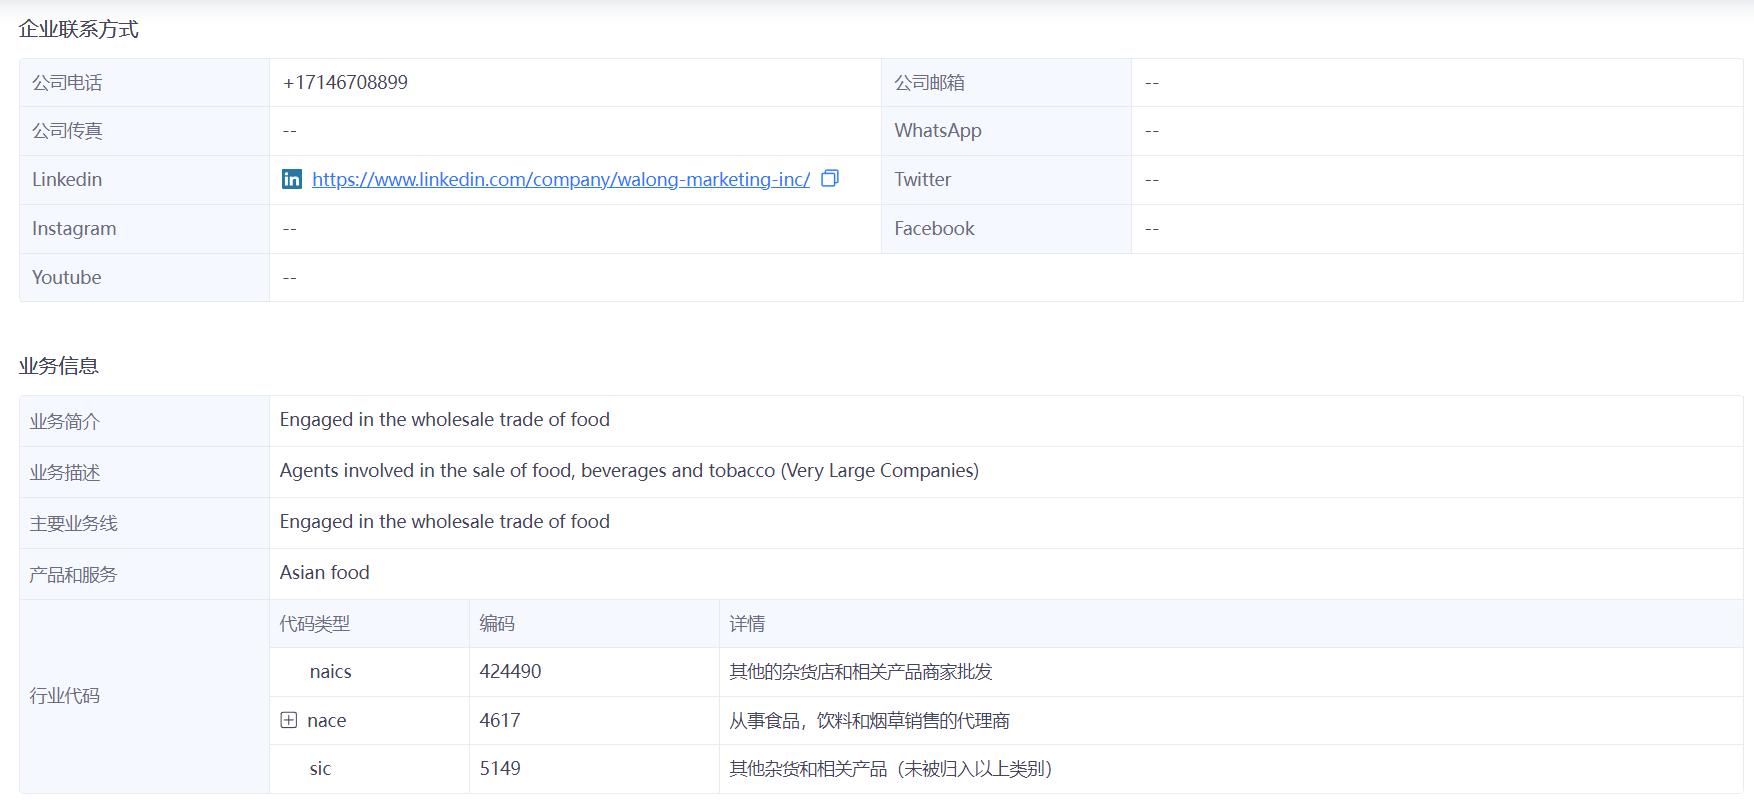Click the 公司邮箱 field label
Image resolution: width=1754 pixels, height=807 pixels.
tap(929, 82)
